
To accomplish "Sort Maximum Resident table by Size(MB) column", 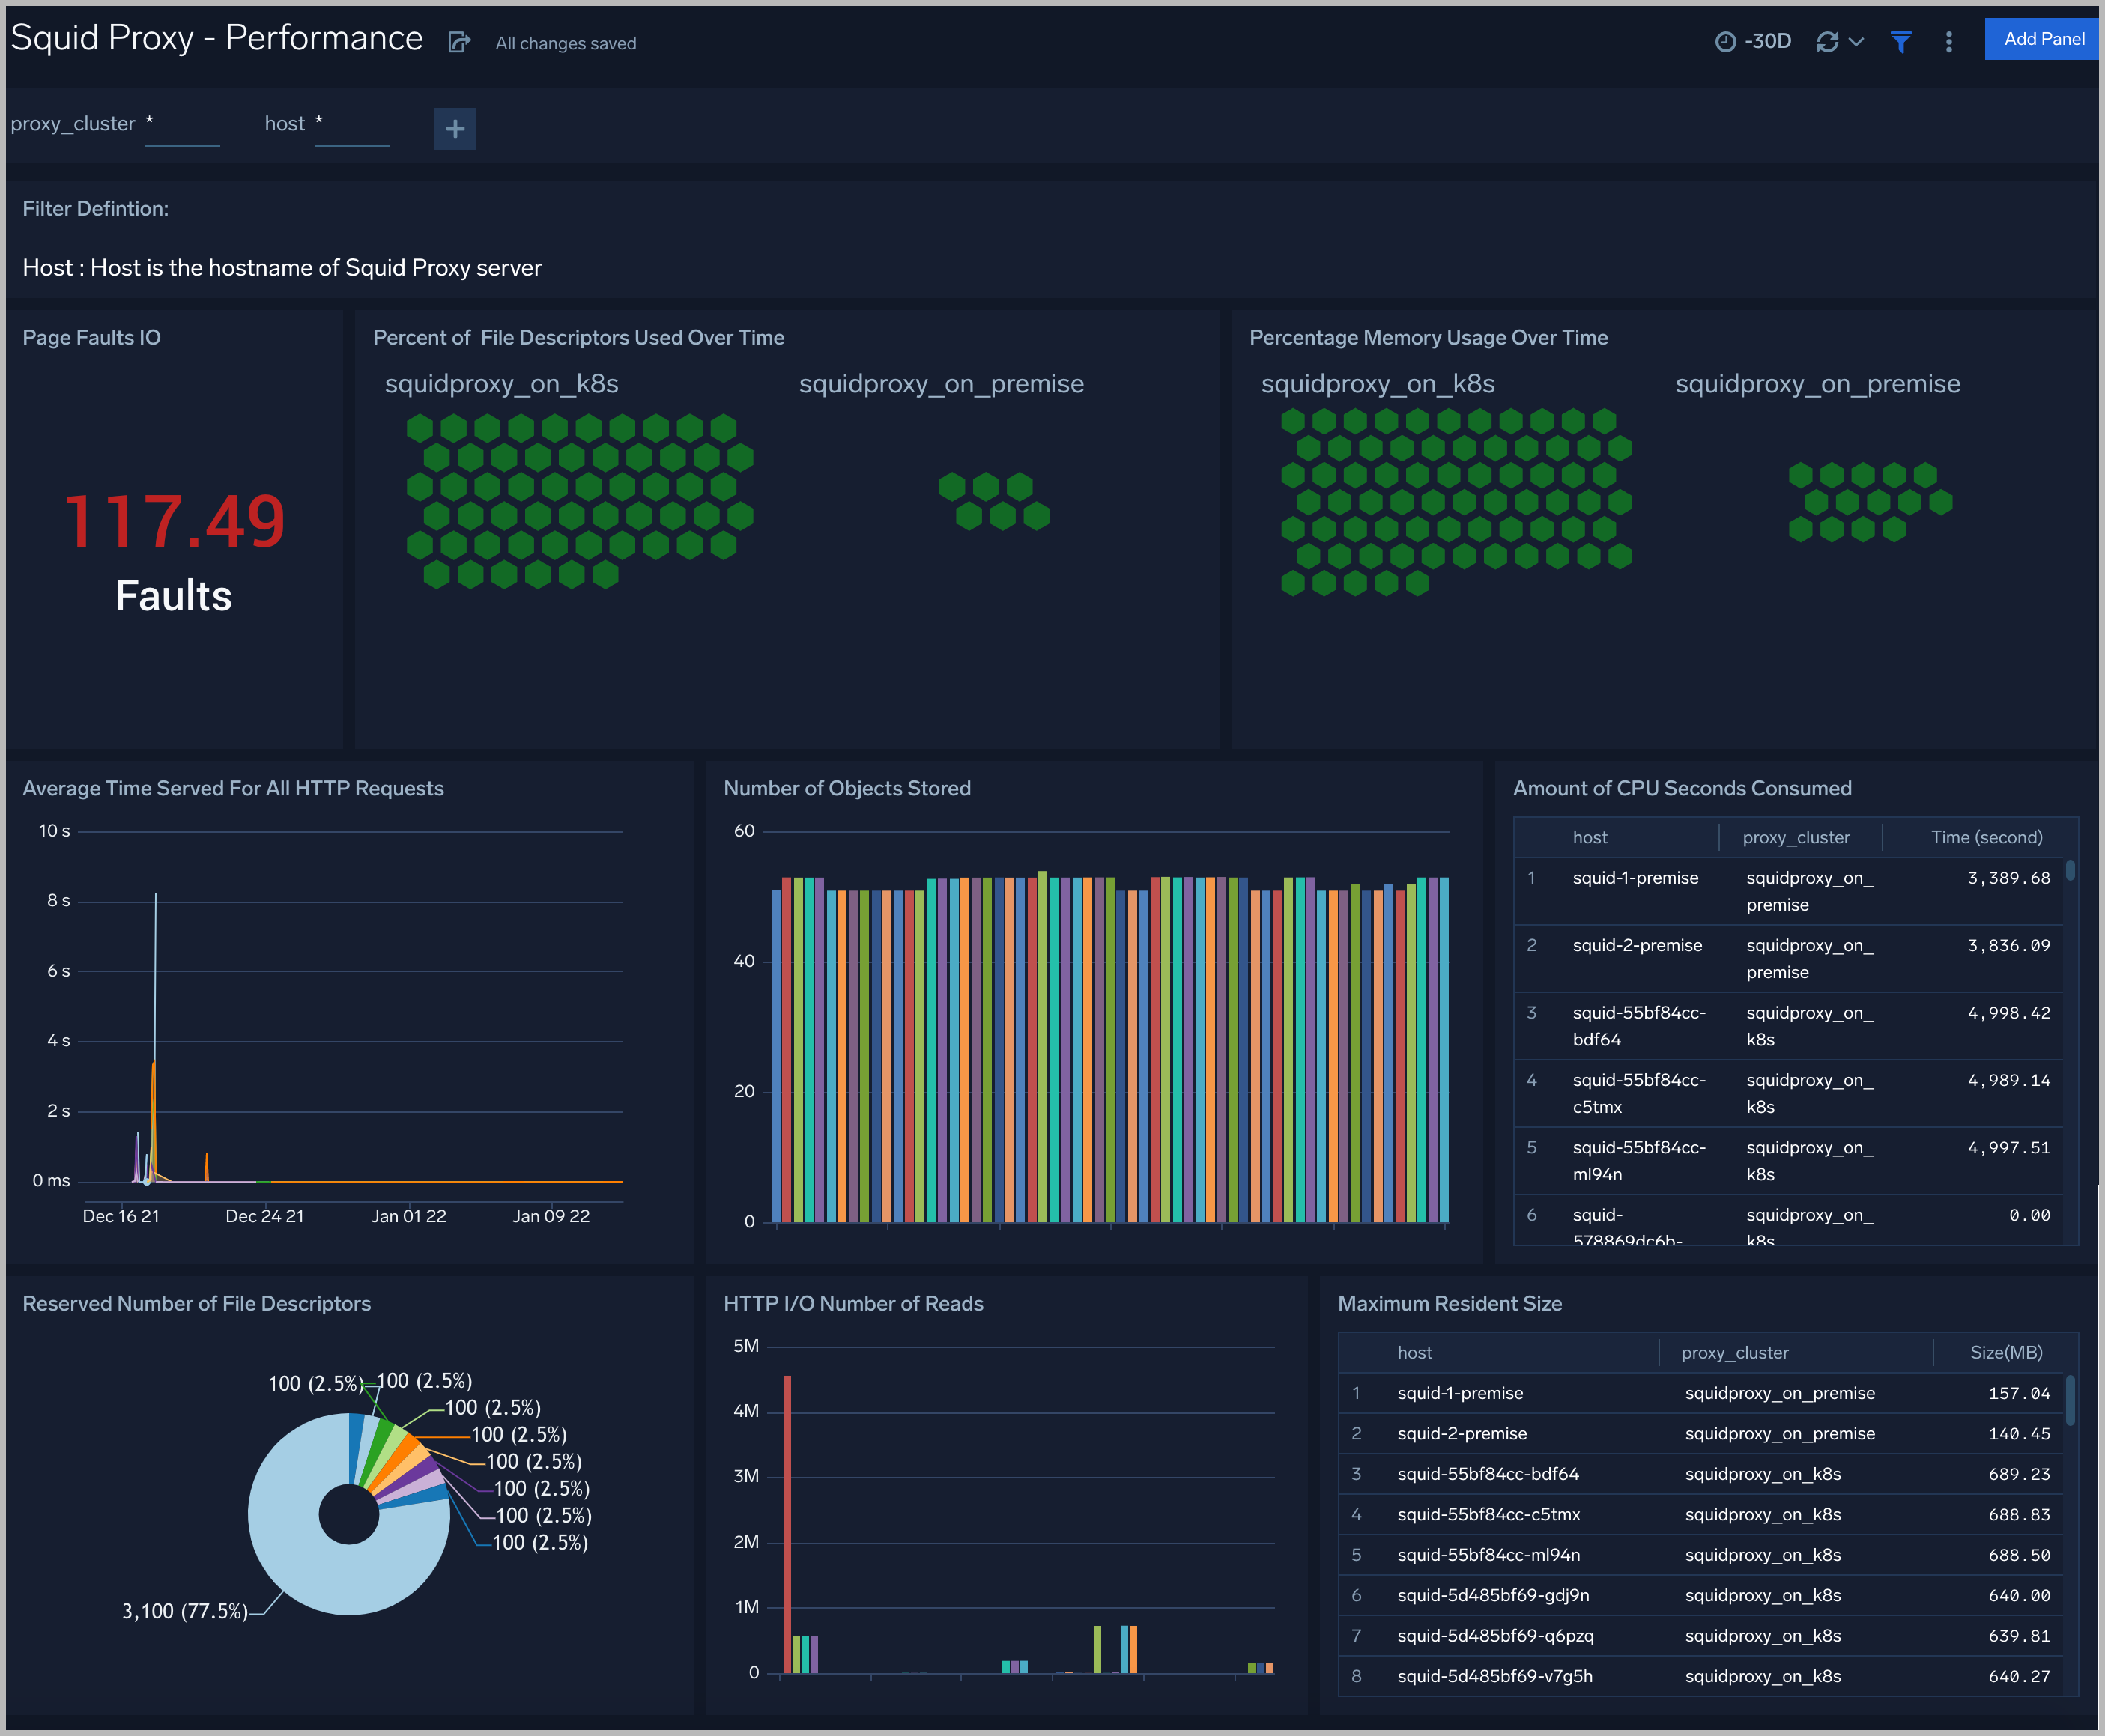I will (x=2005, y=1352).
